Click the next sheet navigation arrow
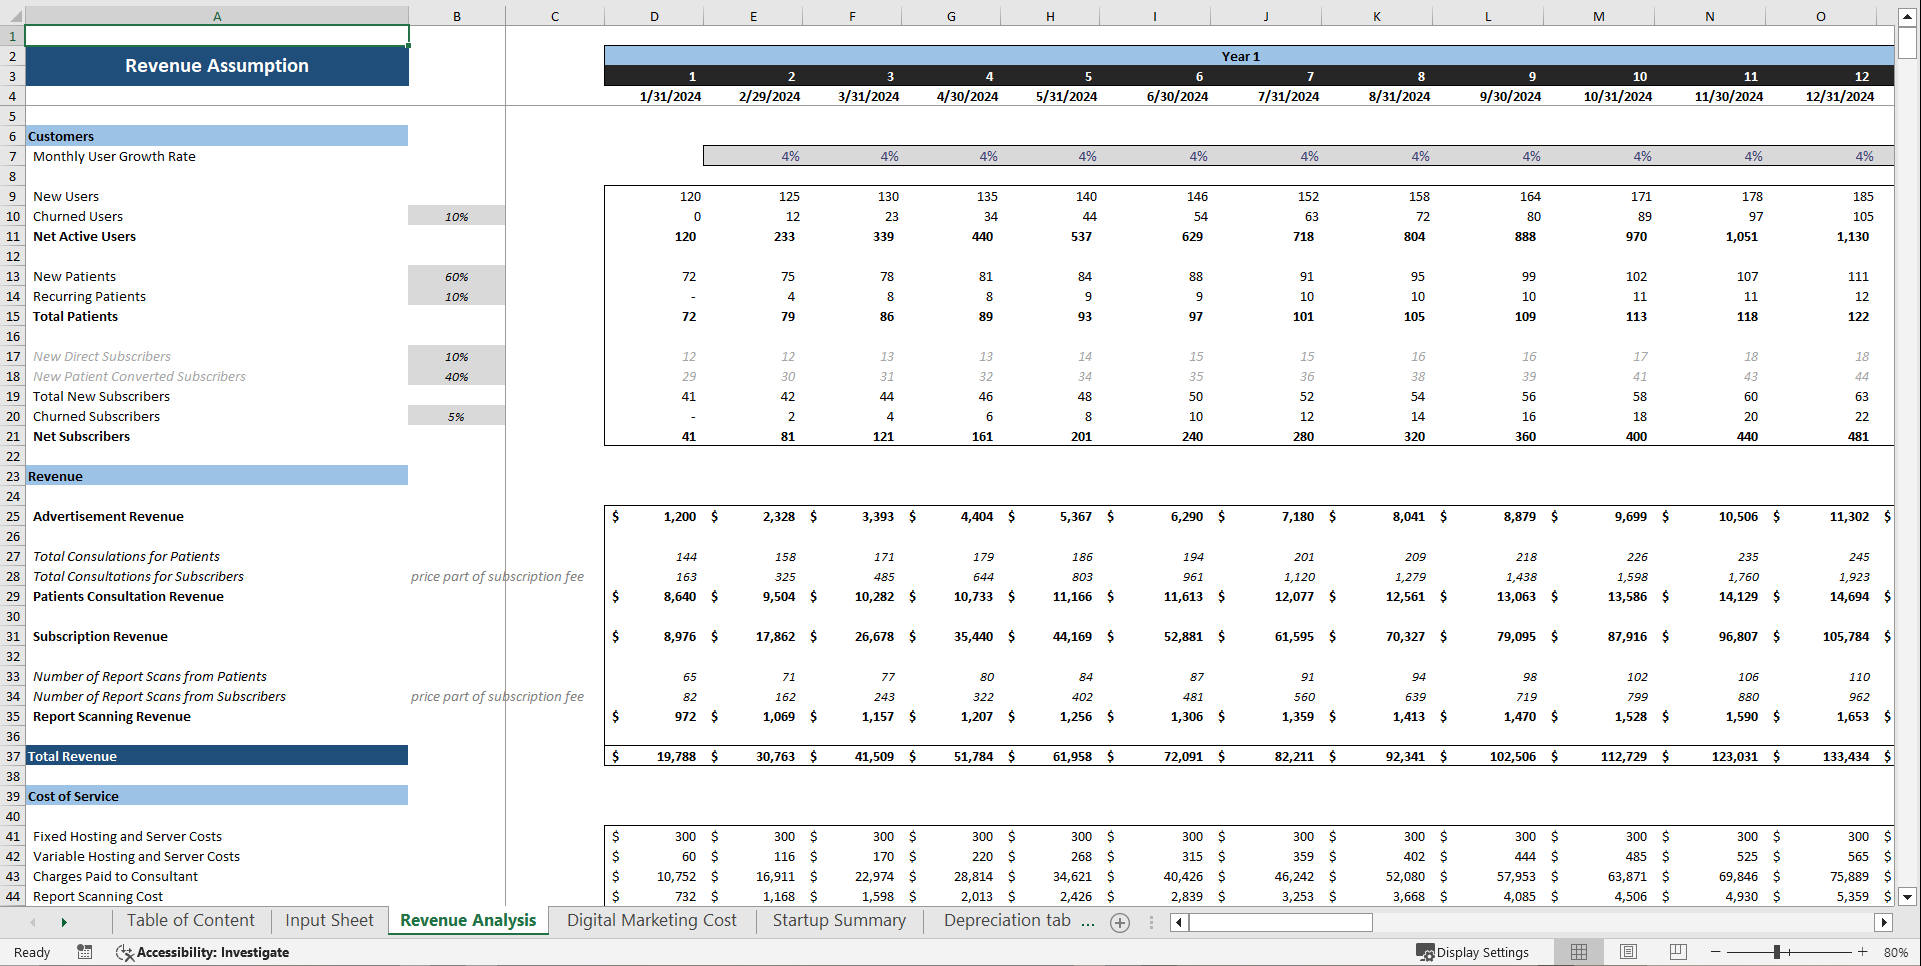This screenshot has width=1921, height=966. [x=63, y=922]
